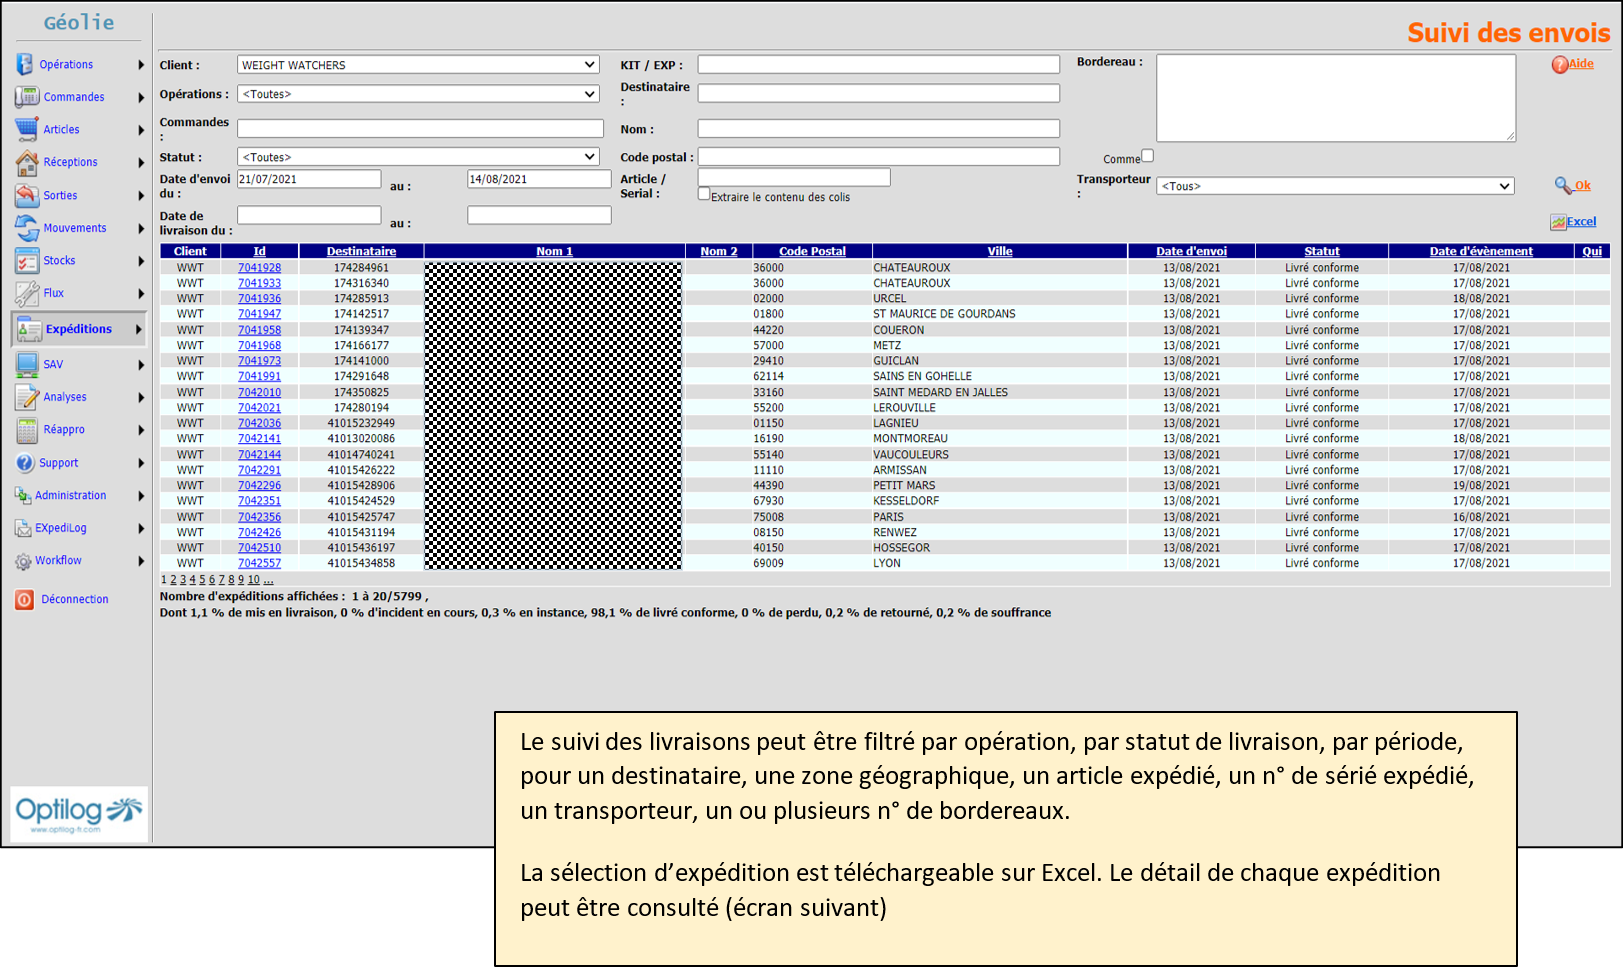Click the Déconnexion link text
This screenshot has width=1623, height=967.
pyautogui.click(x=75, y=599)
